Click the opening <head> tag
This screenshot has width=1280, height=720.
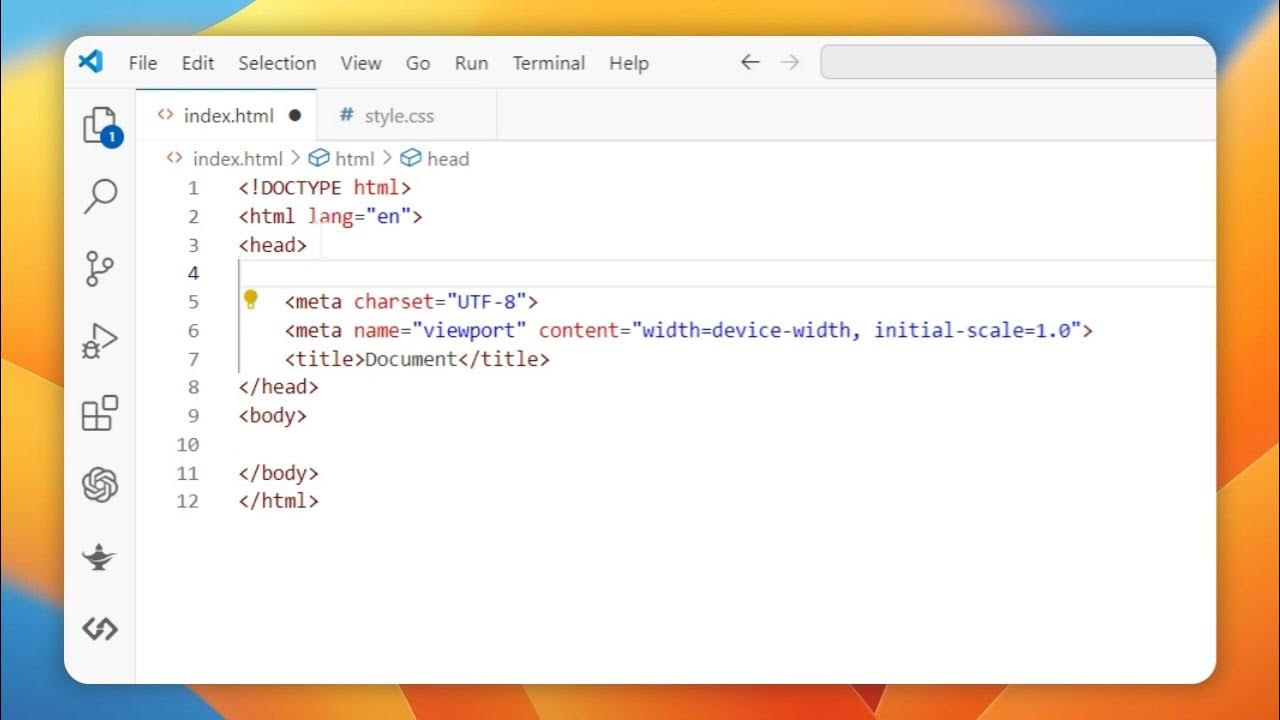tap(273, 245)
